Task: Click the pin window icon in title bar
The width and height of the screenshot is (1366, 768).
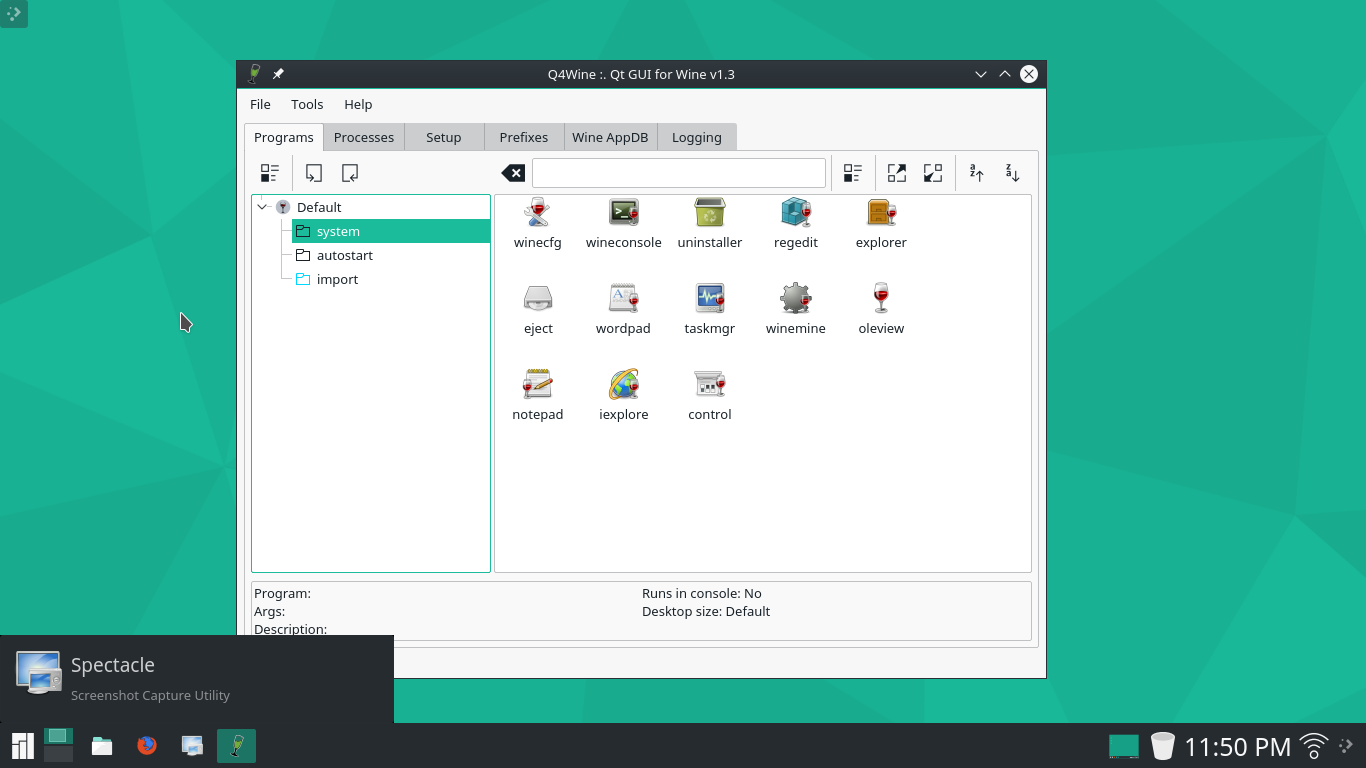Action: click(x=279, y=74)
